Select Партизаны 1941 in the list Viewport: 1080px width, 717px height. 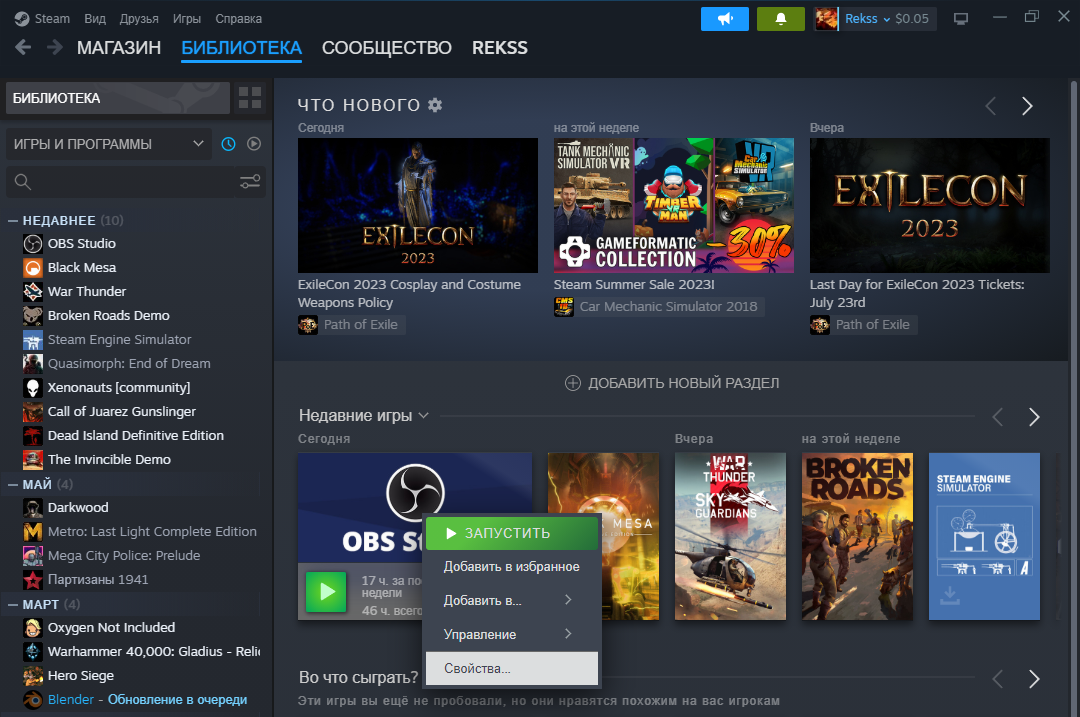[x=98, y=580]
